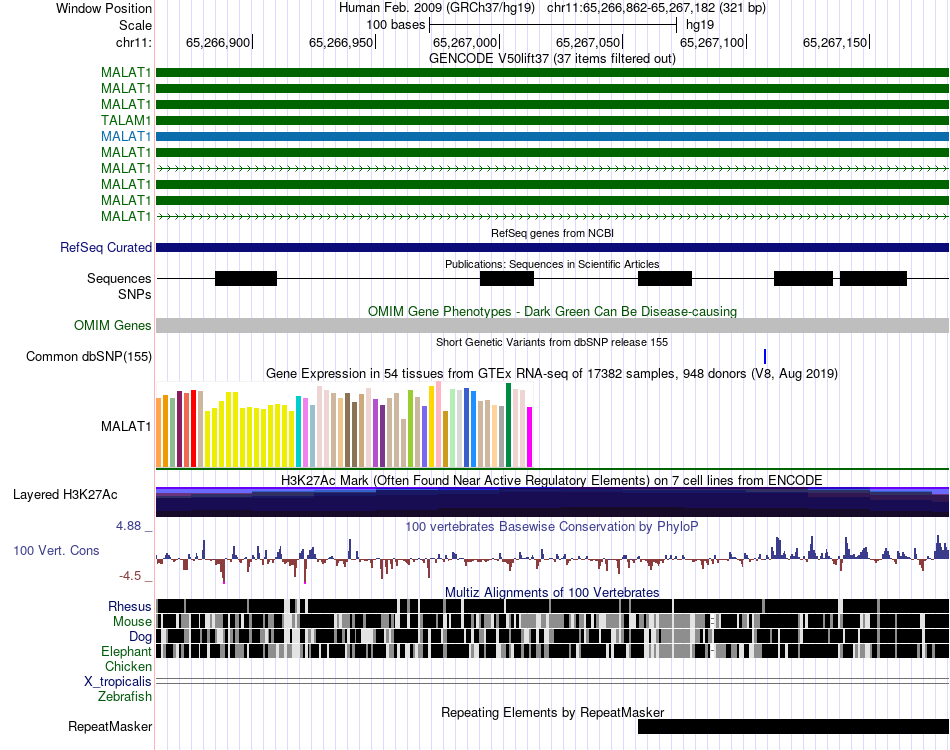Select the Dog alignment label
This screenshot has width=950, height=750.
click(x=140, y=636)
